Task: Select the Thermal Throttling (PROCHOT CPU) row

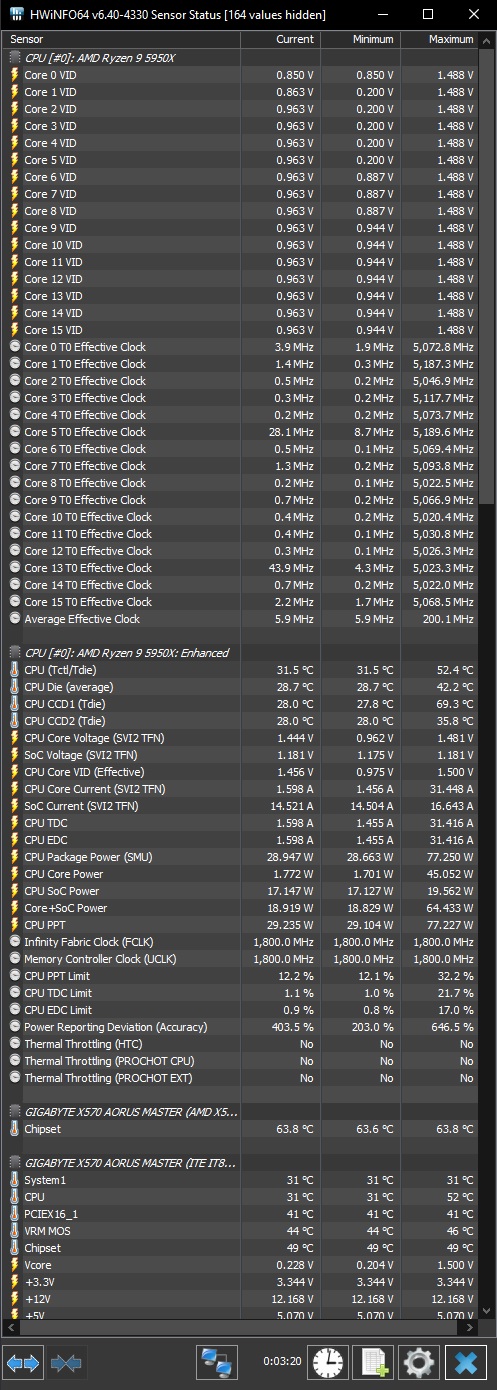Action: [241, 1061]
